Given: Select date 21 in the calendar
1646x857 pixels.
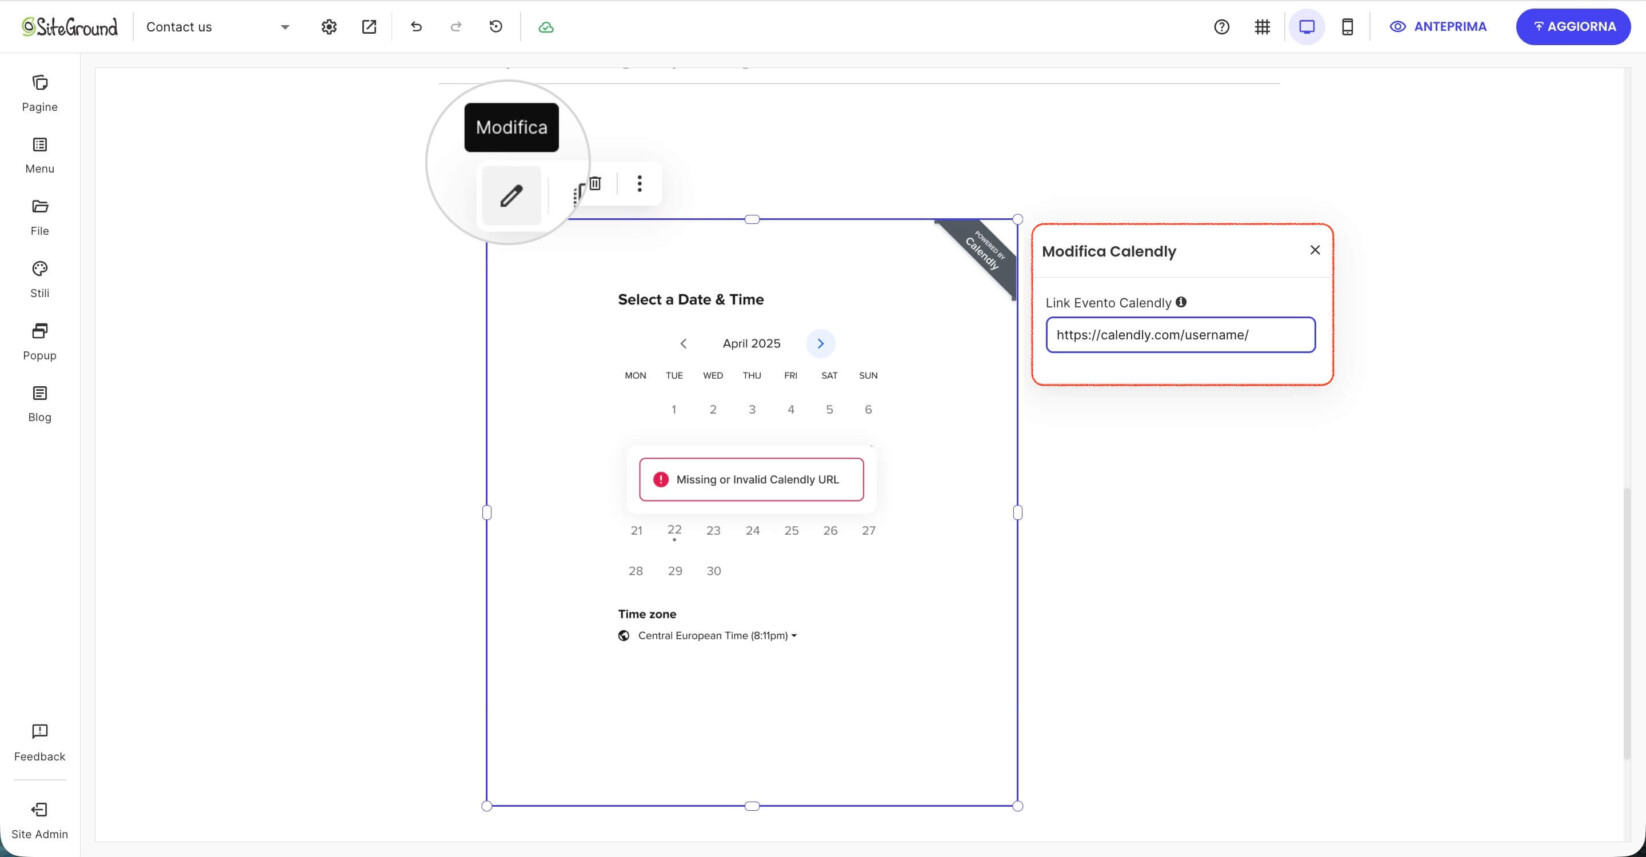Looking at the screenshot, I should click(636, 531).
